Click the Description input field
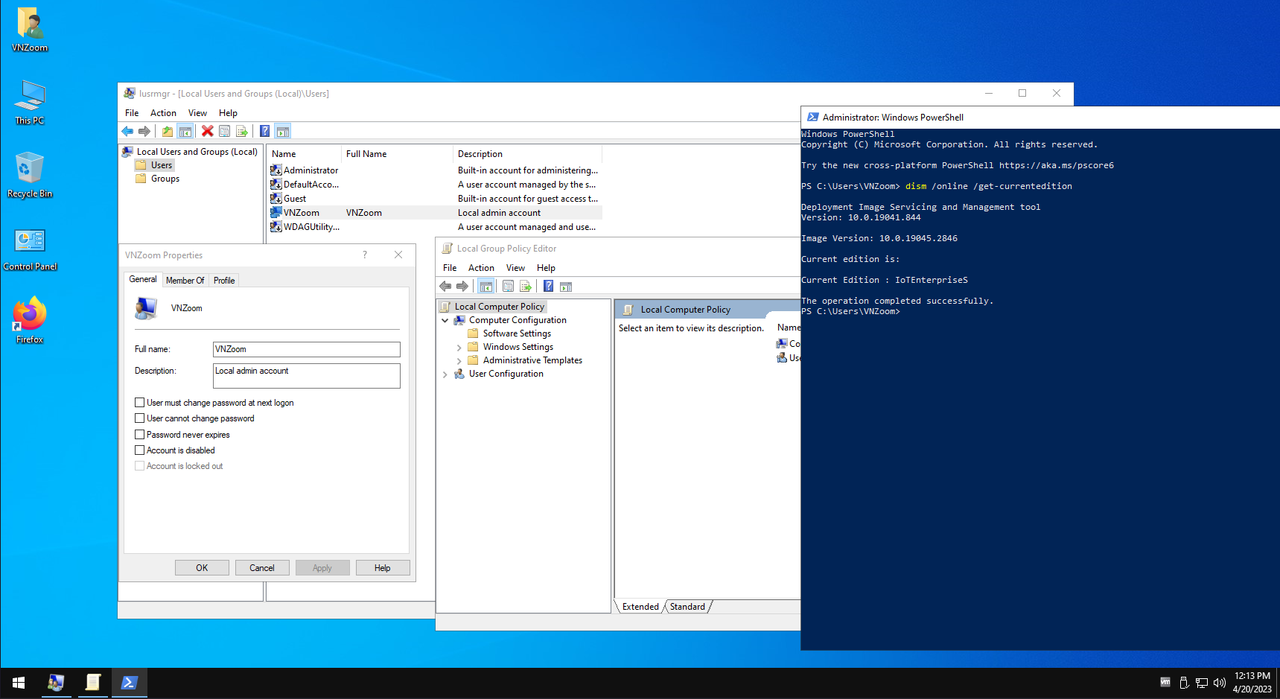1280x699 pixels. pyautogui.click(x=306, y=375)
